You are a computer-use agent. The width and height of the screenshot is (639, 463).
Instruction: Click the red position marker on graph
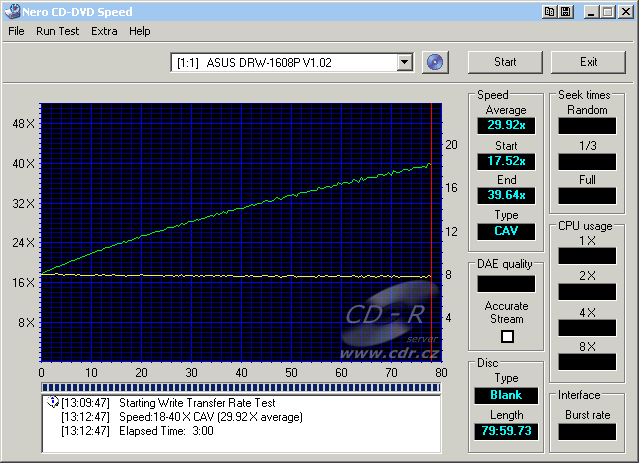coord(432,232)
